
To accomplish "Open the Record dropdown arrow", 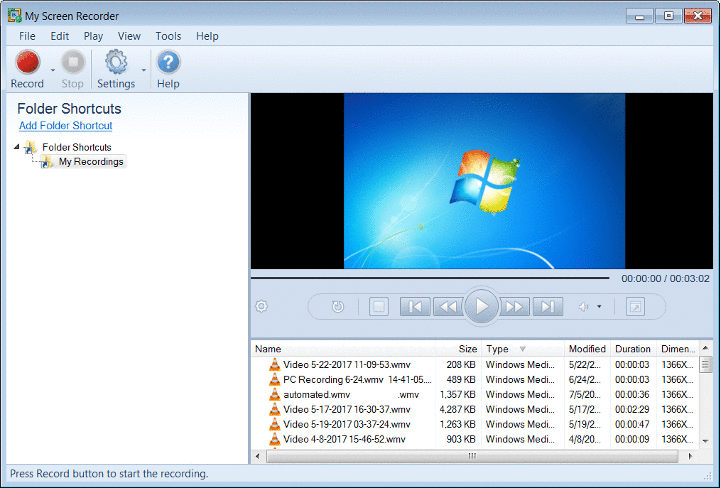I will click(53, 70).
